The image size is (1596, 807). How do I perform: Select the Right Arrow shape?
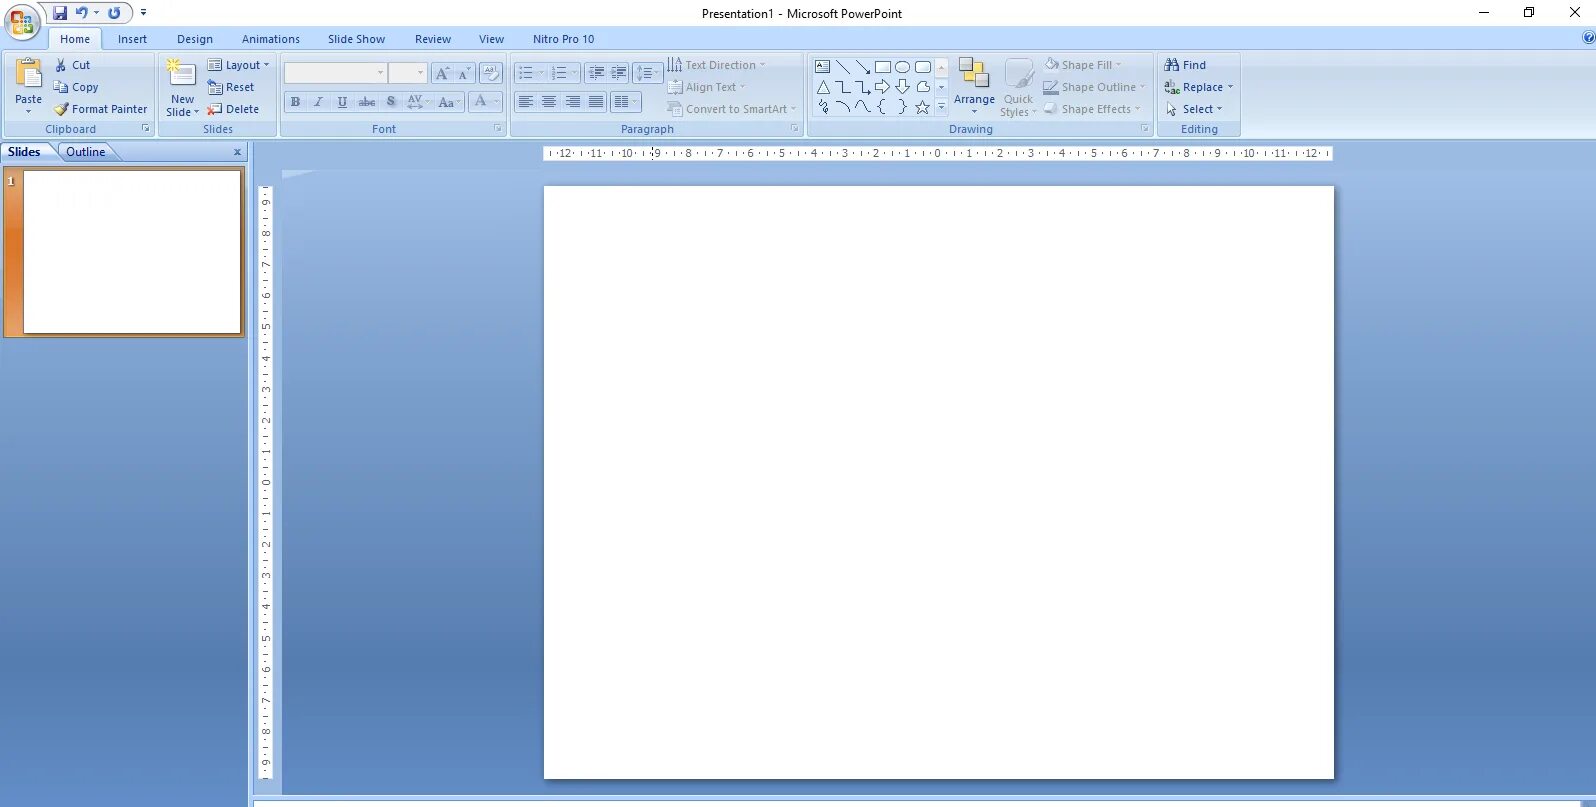pos(883,87)
